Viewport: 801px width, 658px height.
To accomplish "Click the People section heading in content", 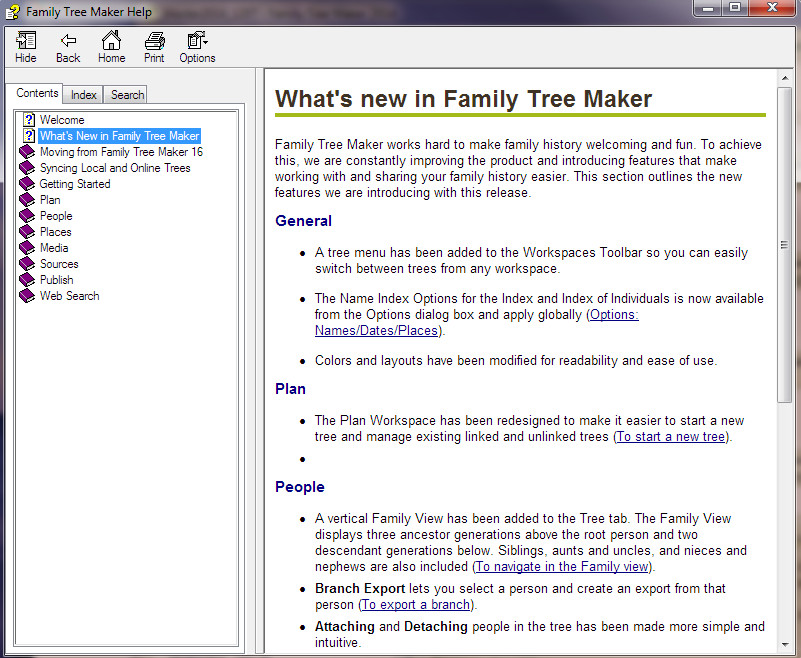I will 300,487.
